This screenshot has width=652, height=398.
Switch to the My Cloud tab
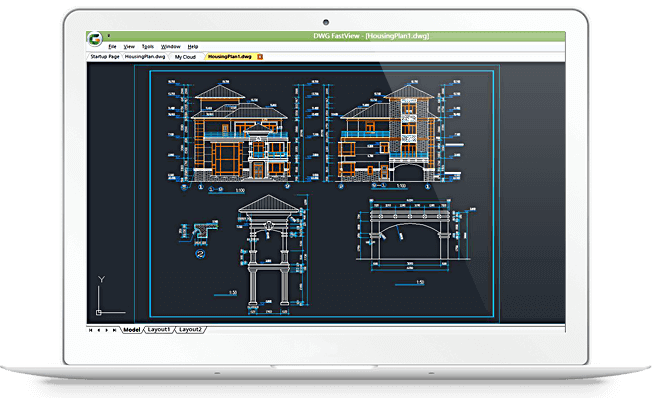coord(185,57)
